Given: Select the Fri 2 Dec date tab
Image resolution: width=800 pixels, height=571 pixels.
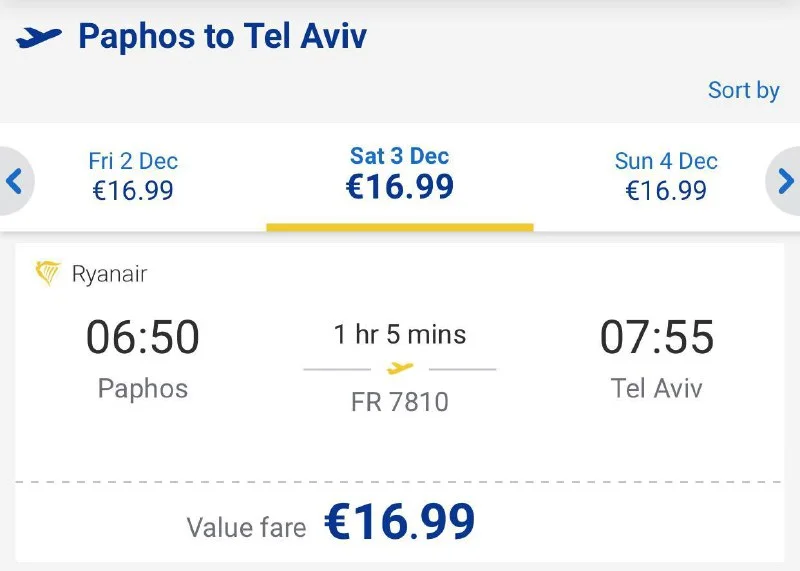Looking at the screenshot, I should 133,175.
